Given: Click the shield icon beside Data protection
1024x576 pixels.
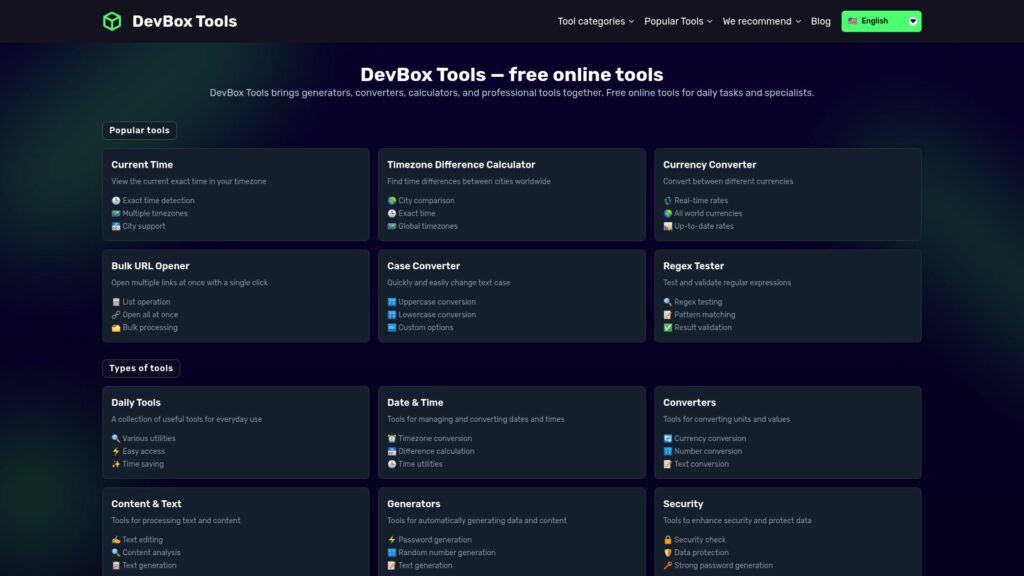Looking at the screenshot, I should pyautogui.click(x=668, y=552).
